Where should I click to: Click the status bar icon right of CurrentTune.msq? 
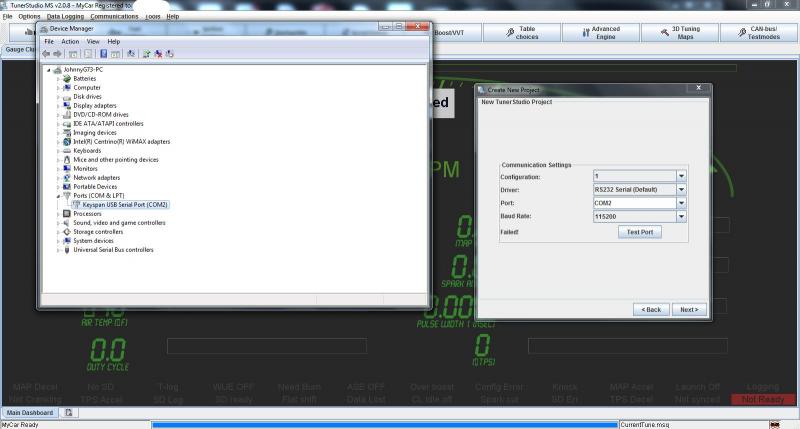[774, 425]
